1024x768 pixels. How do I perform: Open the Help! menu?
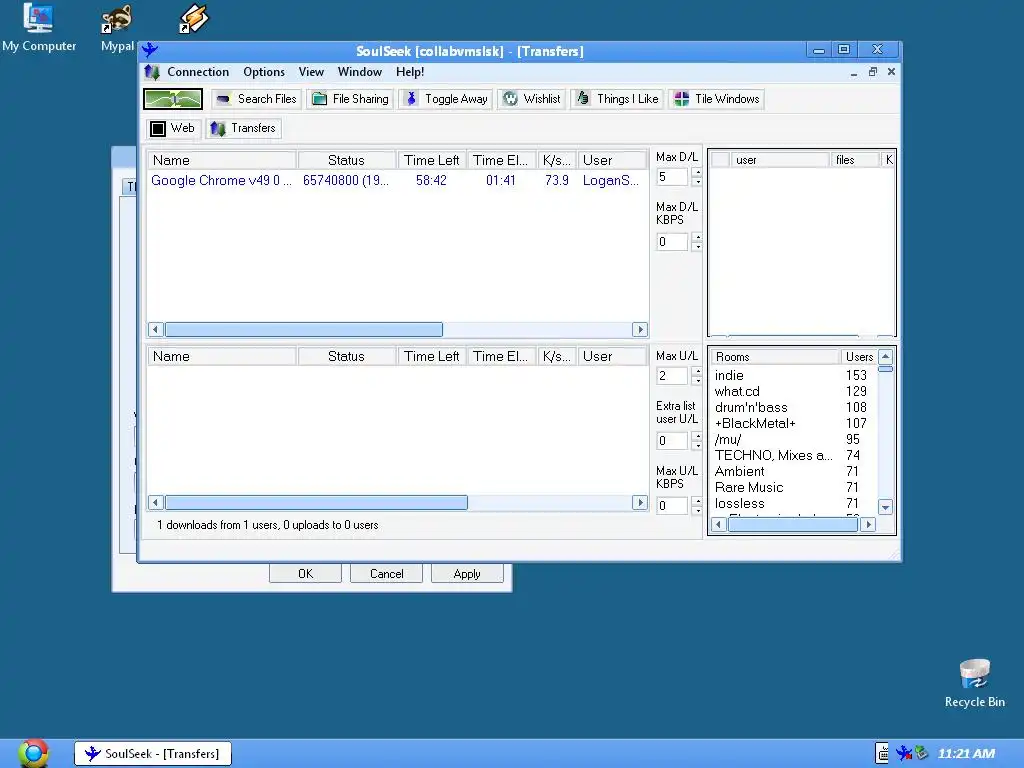409,72
